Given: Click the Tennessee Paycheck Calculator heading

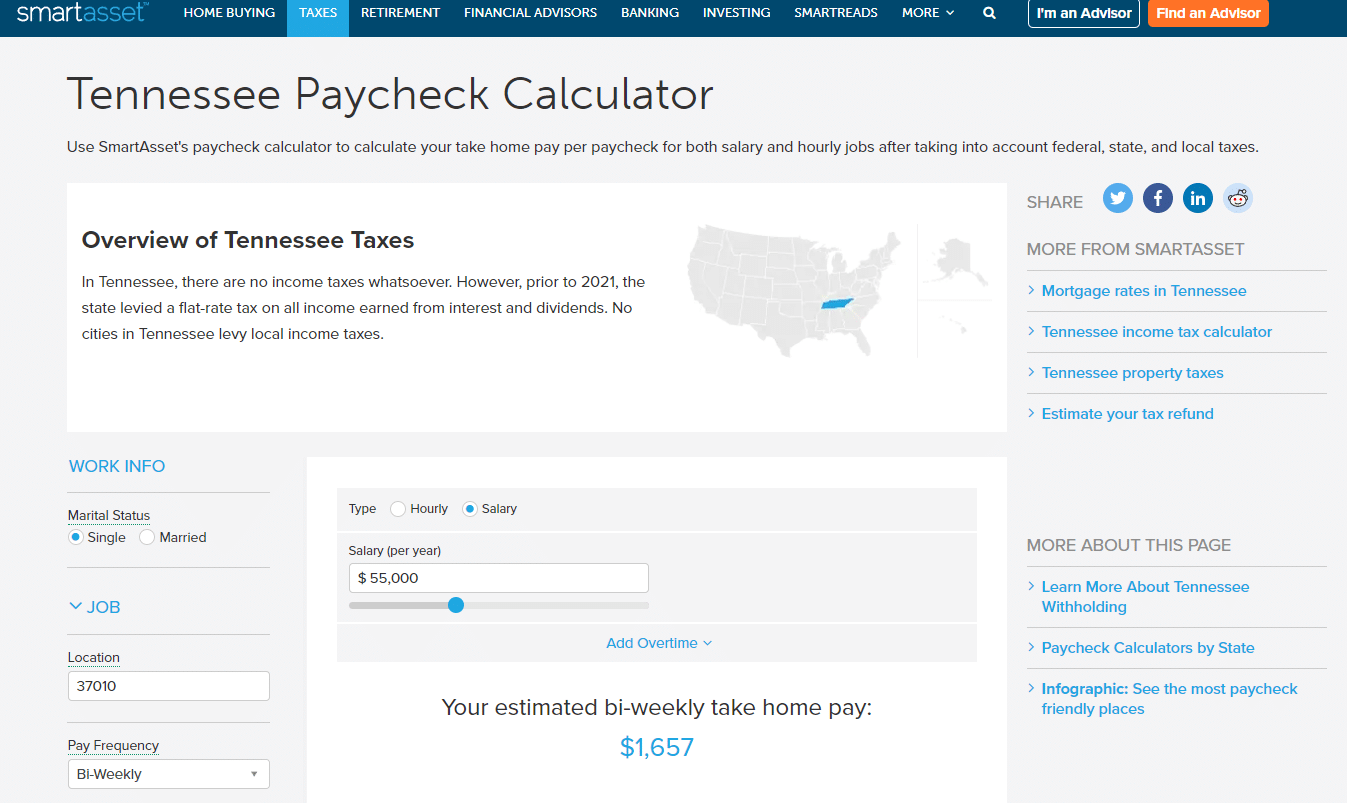Looking at the screenshot, I should [x=390, y=95].
